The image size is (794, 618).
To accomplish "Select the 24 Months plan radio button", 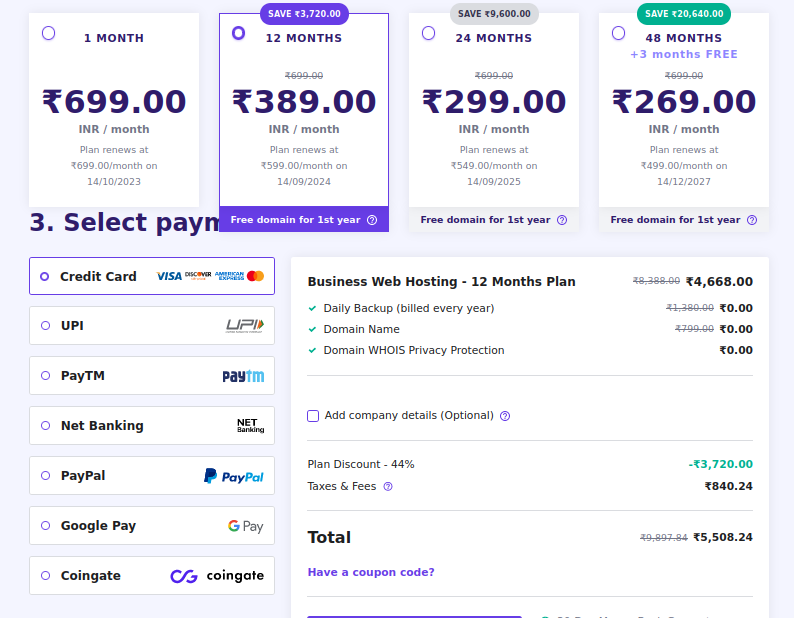I will (429, 33).
